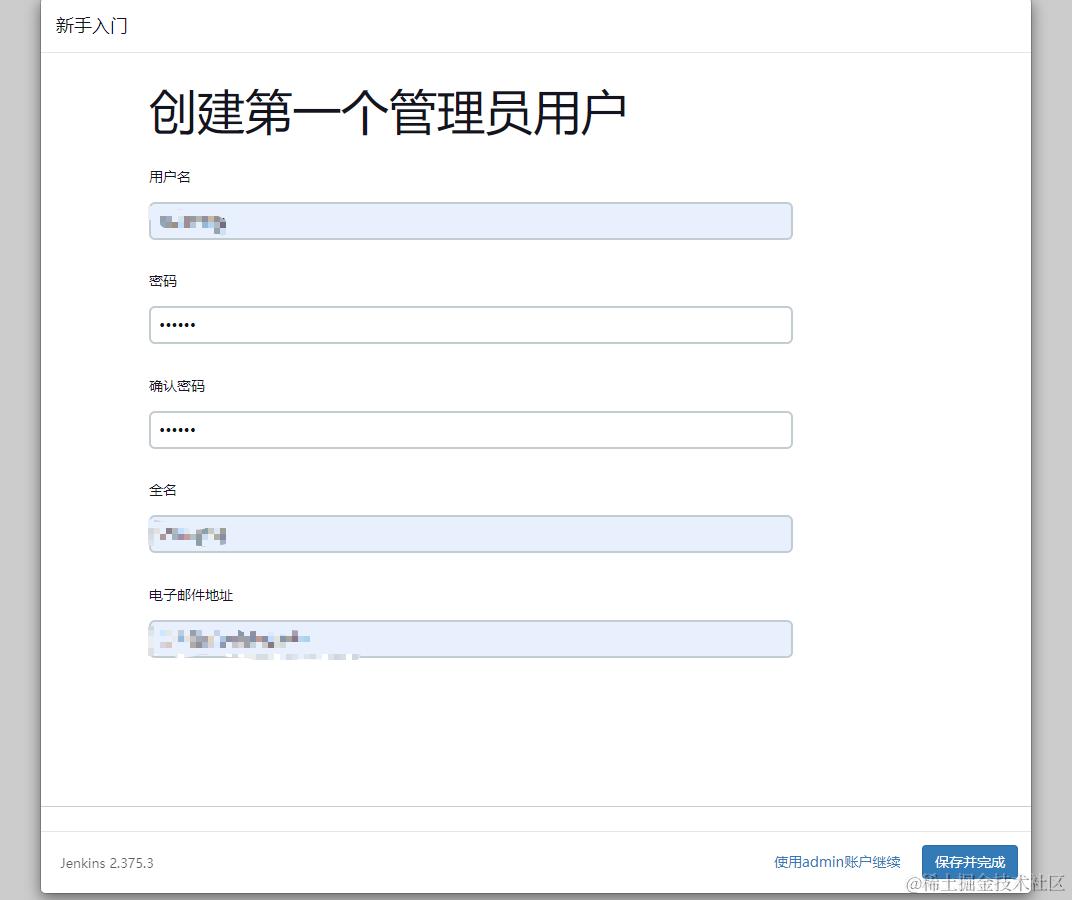Click the 用户名 input field
Image resolution: width=1072 pixels, height=900 pixels.
click(x=470, y=220)
